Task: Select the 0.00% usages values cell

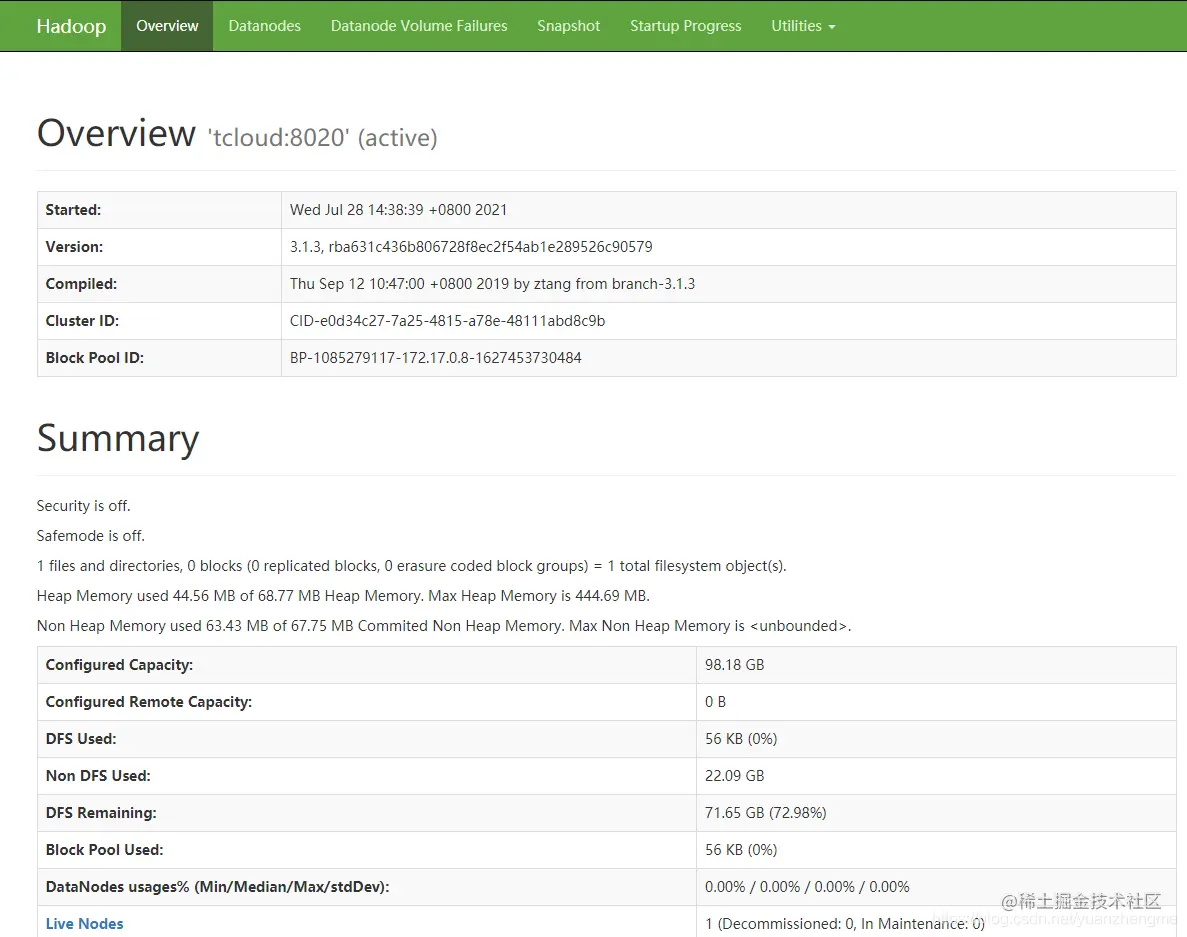Action: coord(807,887)
